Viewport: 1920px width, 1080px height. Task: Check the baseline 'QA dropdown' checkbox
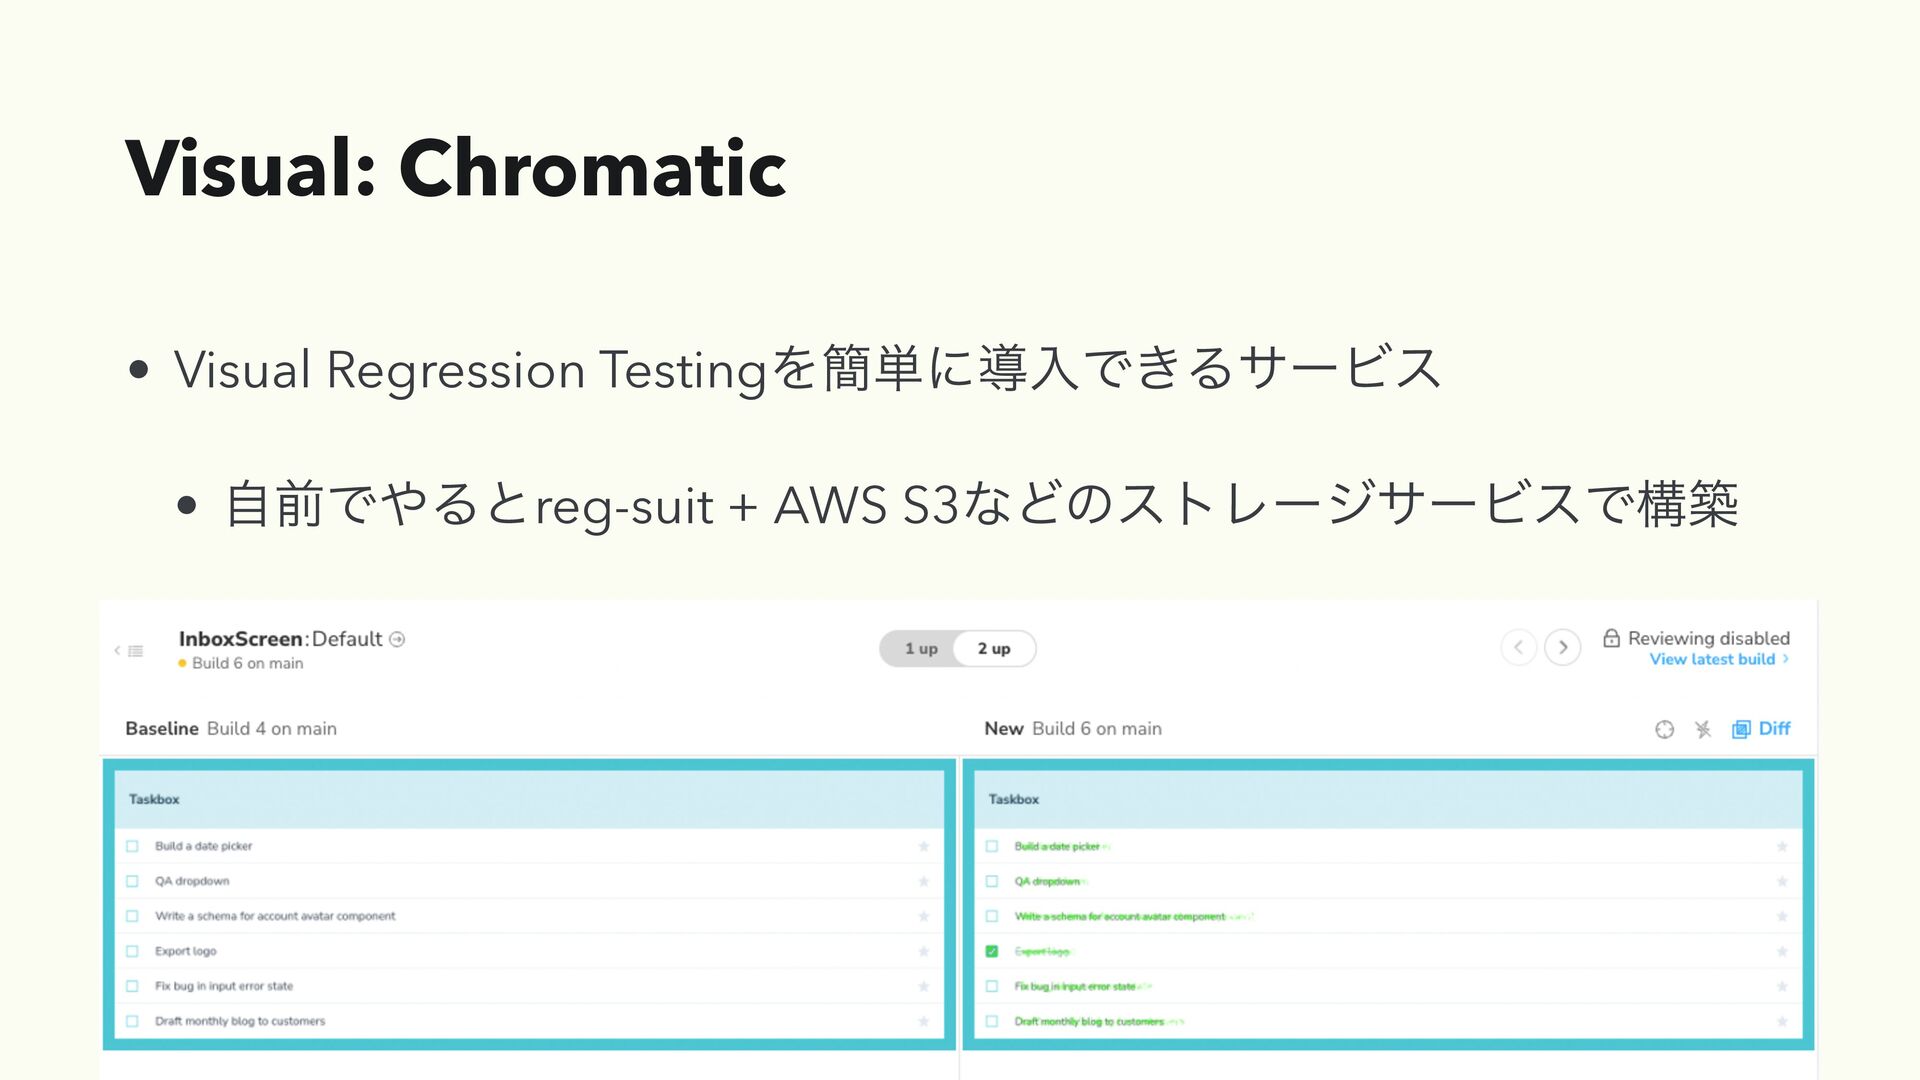coord(132,881)
